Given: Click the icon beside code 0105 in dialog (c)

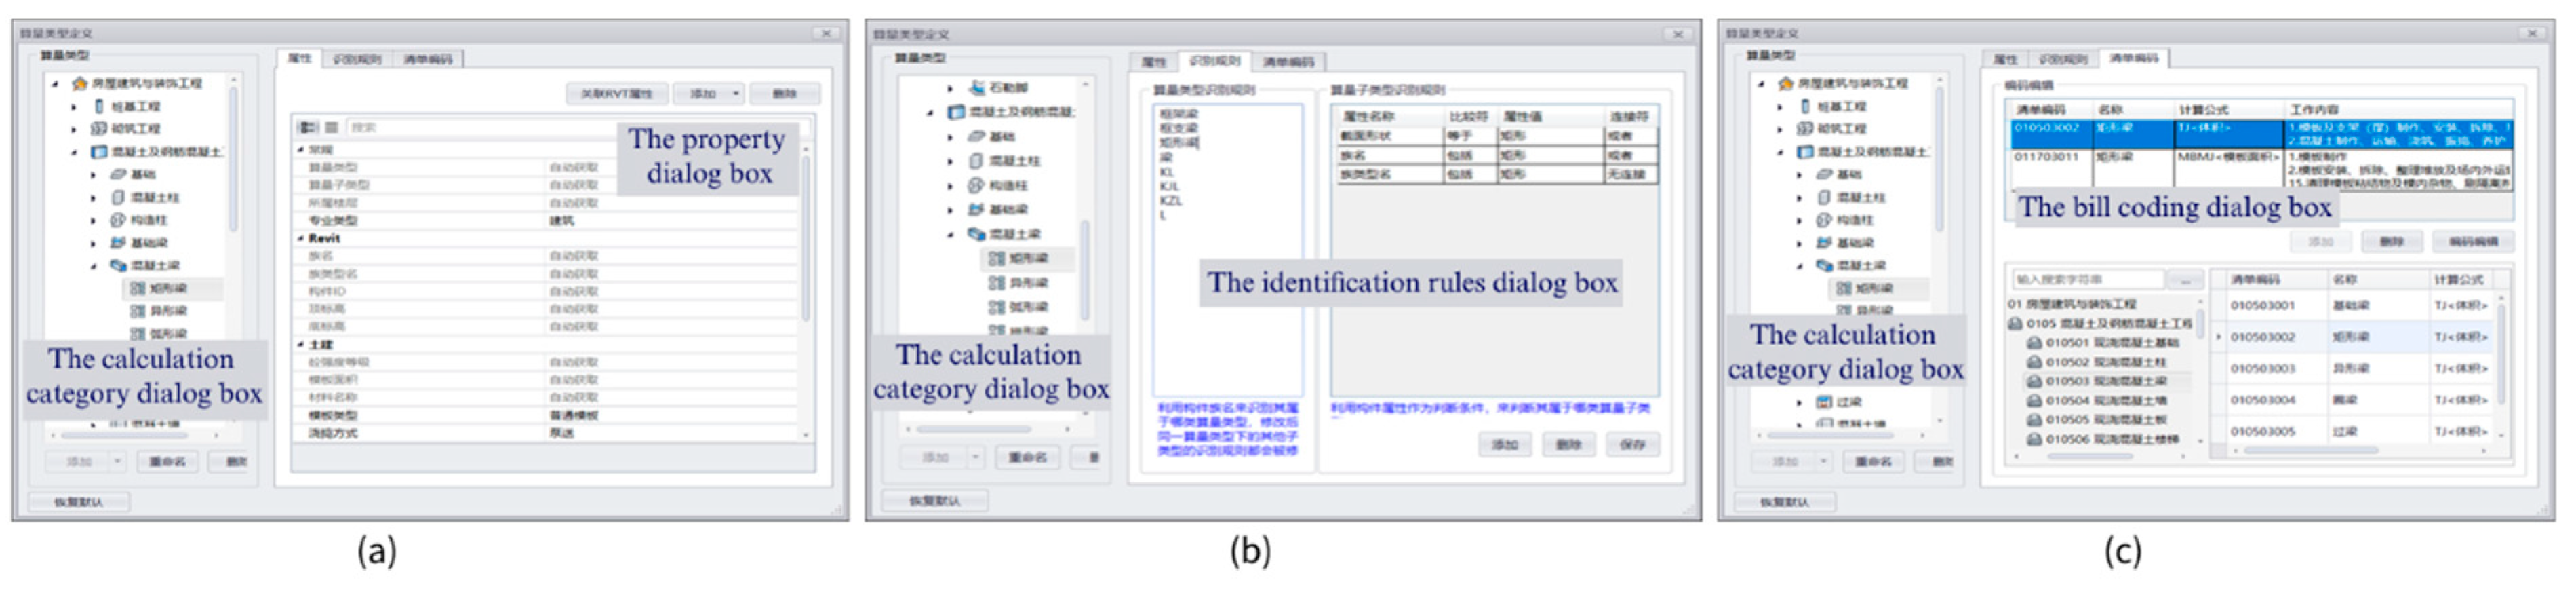Looking at the screenshot, I should 2015,324.
